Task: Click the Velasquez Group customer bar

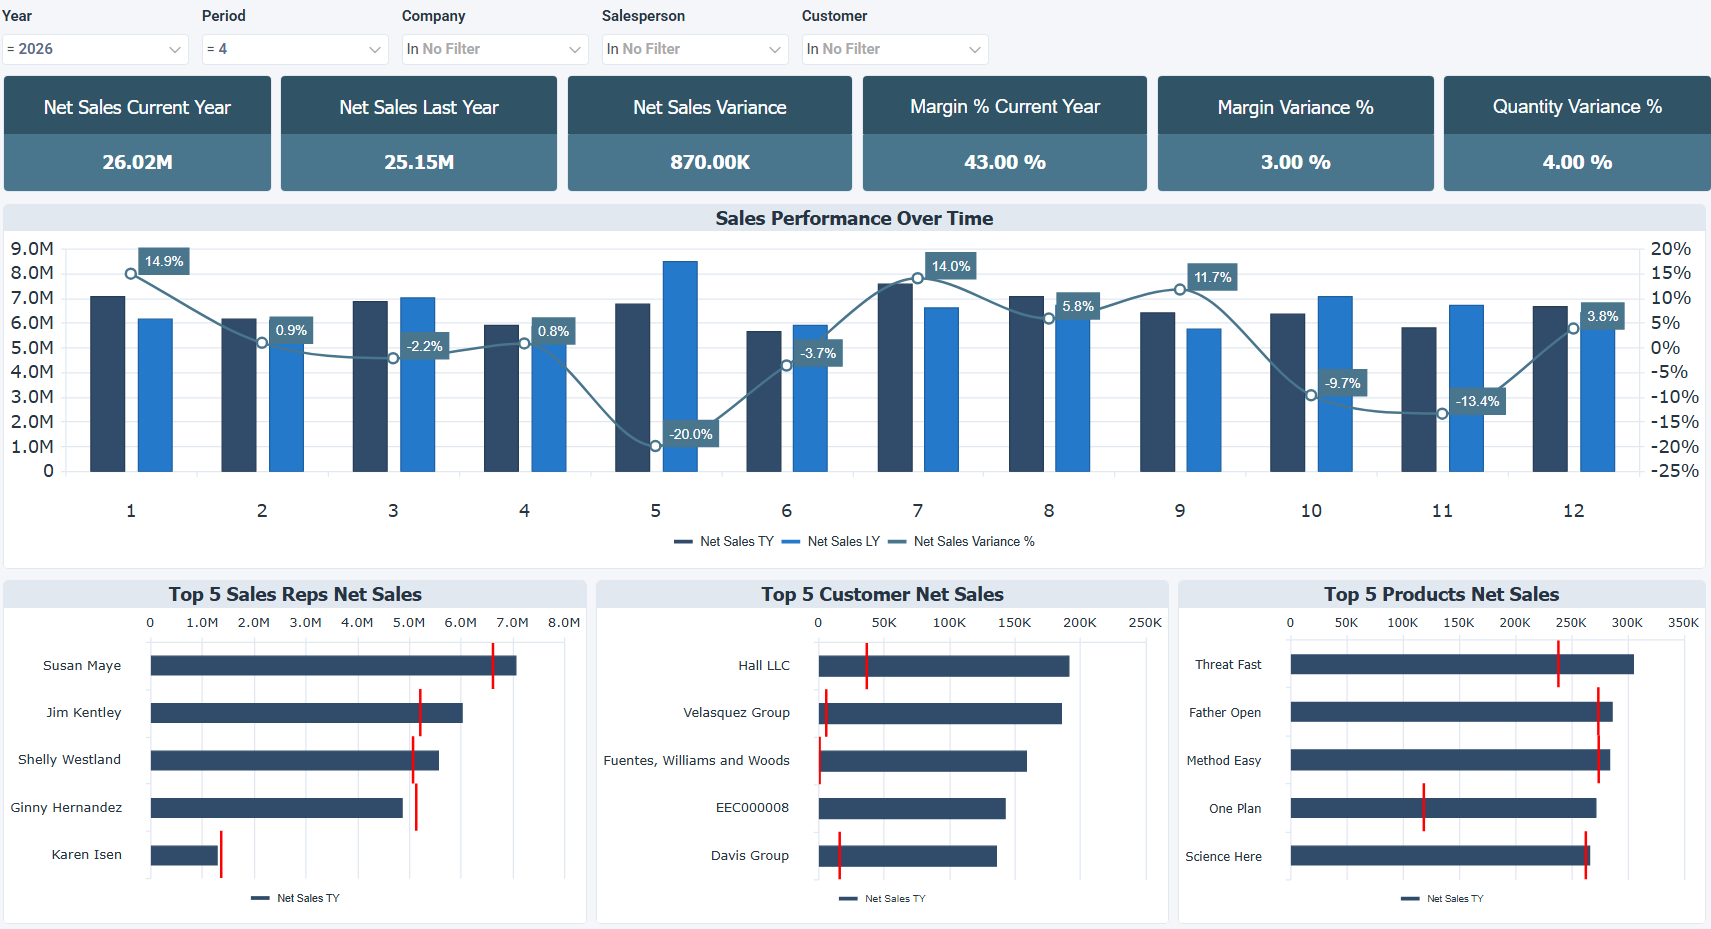Action: pyautogui.click(x=940, y=714)
